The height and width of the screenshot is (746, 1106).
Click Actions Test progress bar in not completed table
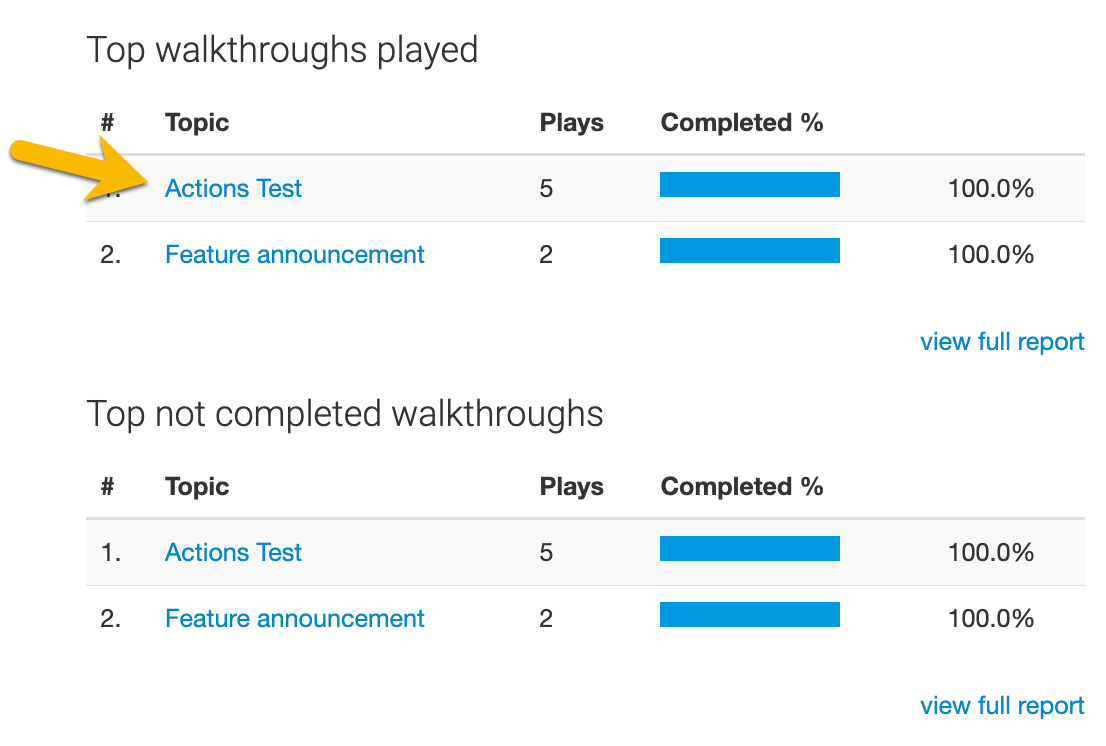(749, 549)
